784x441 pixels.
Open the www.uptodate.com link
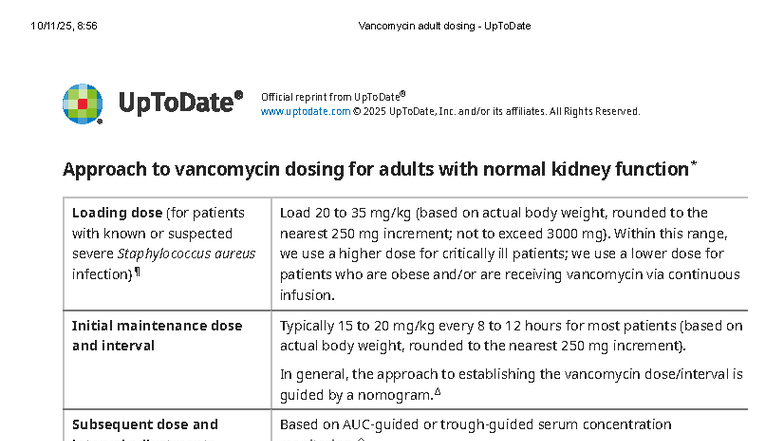point(305,112)
